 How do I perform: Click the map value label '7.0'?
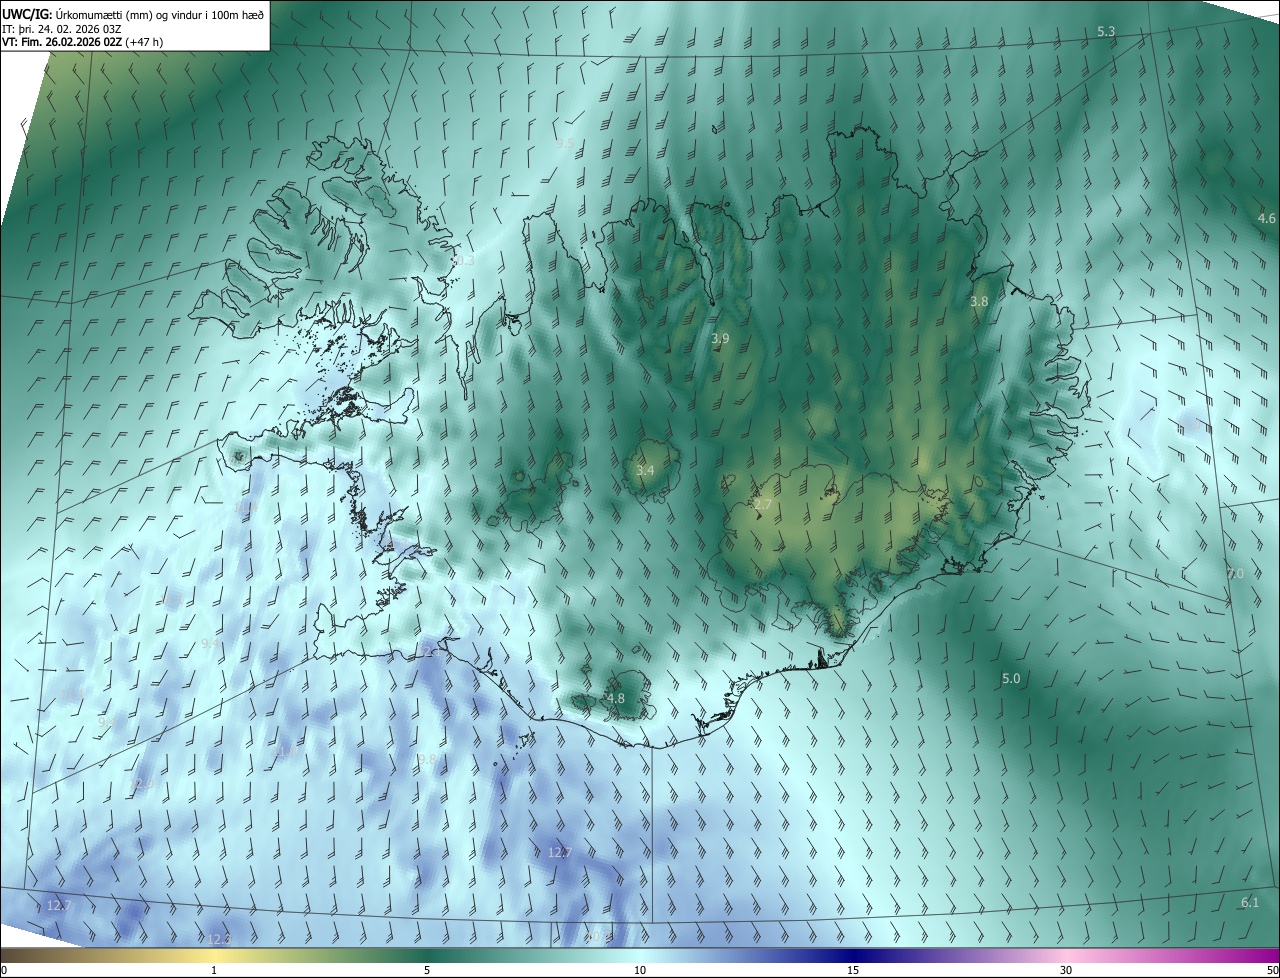click(x=1235, y=574)
